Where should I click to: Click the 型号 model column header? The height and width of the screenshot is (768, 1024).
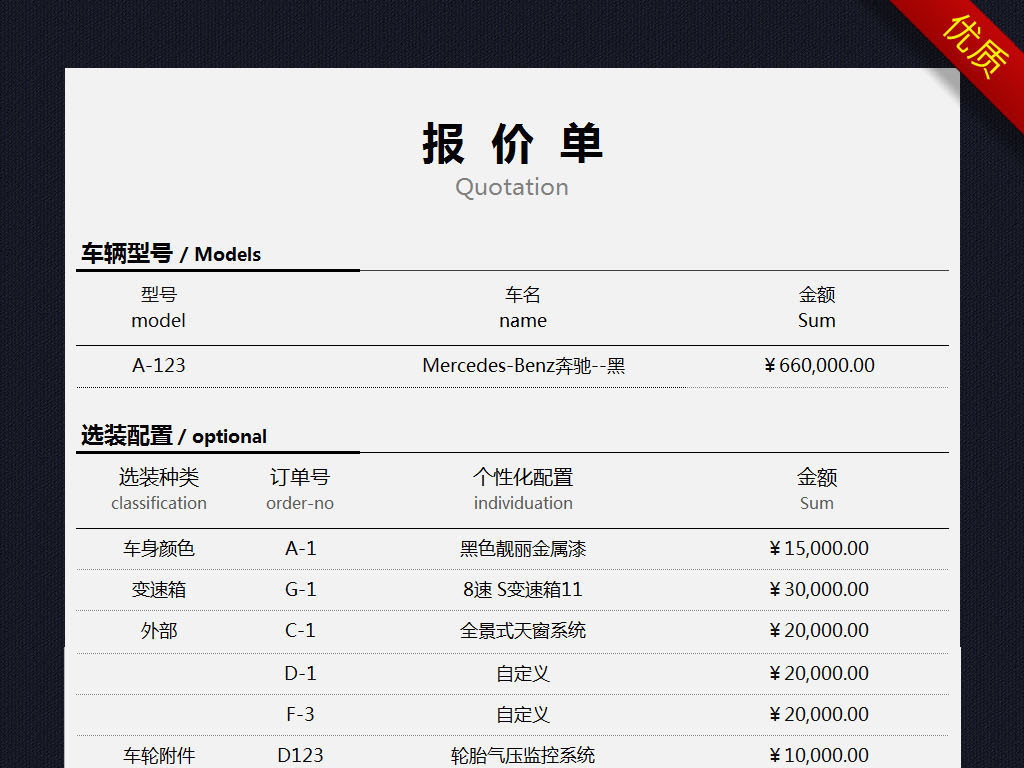[157, 307]
